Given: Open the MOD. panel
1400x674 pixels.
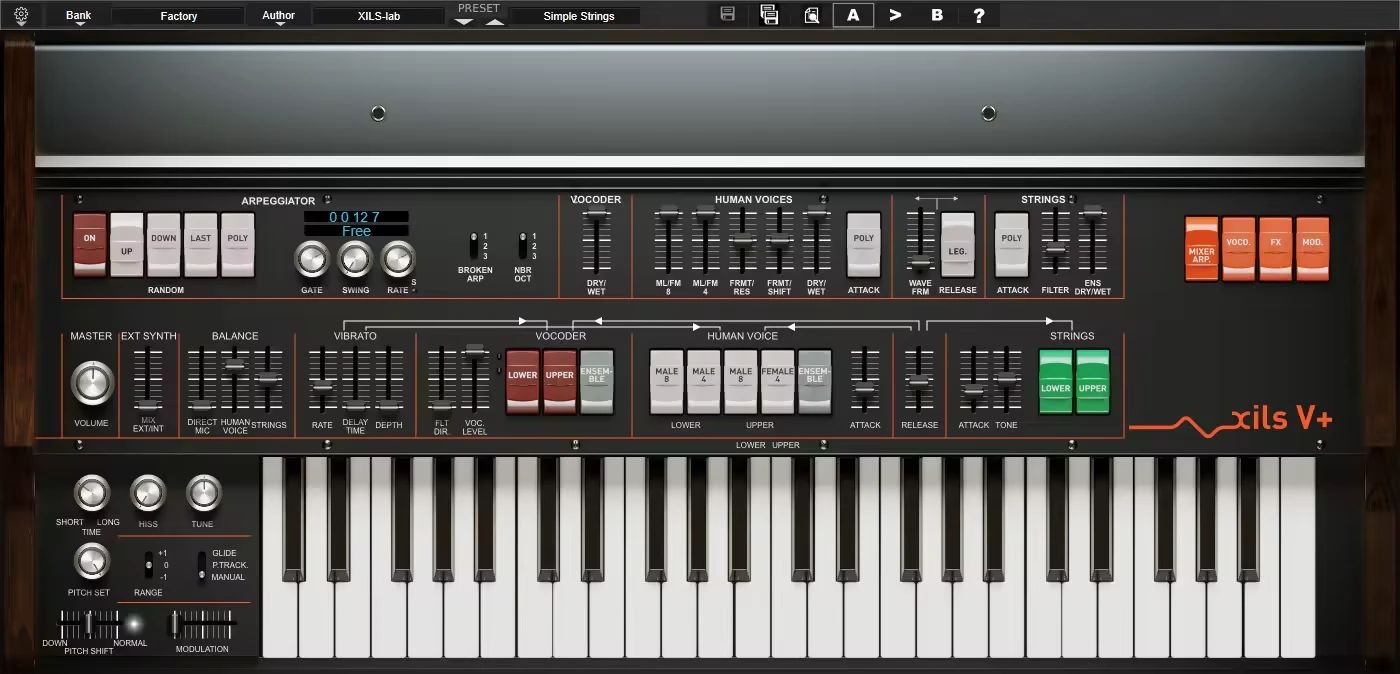Looking at the screenshot, I should pos(1313,249).
